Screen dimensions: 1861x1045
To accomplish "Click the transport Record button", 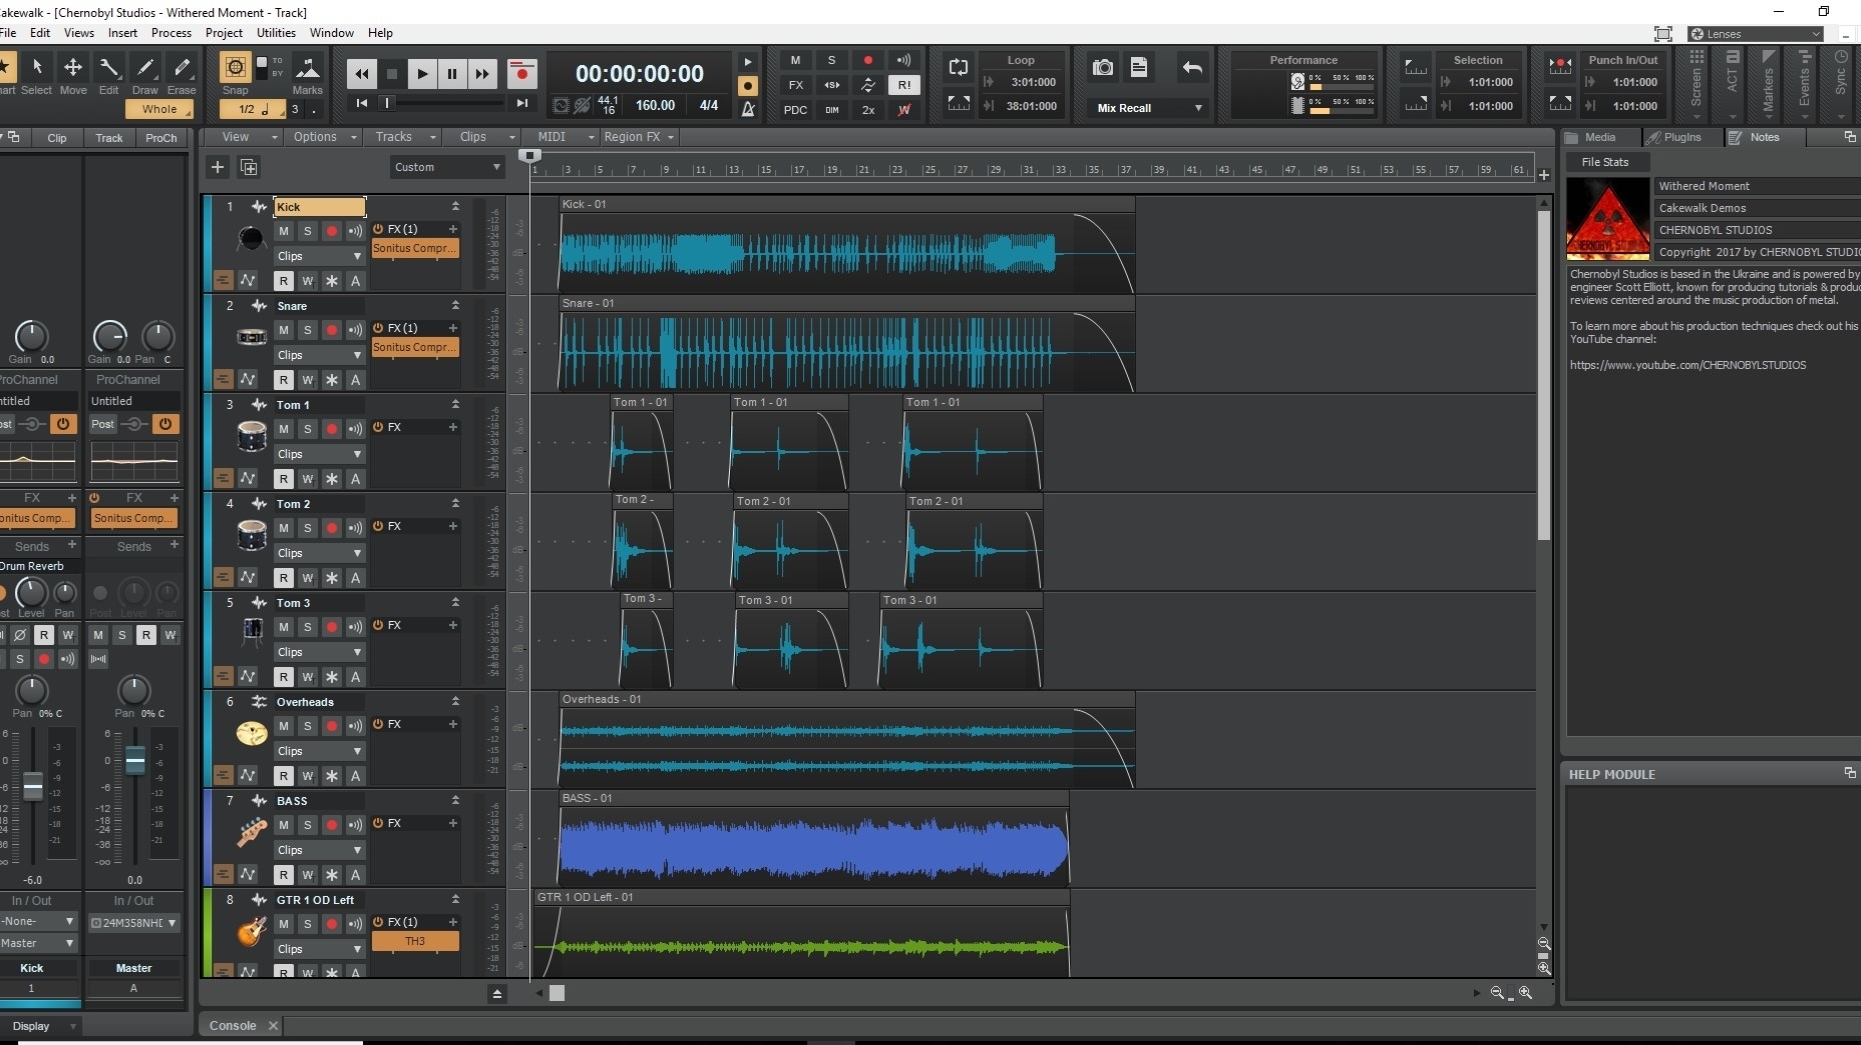I will click(521, 73).
